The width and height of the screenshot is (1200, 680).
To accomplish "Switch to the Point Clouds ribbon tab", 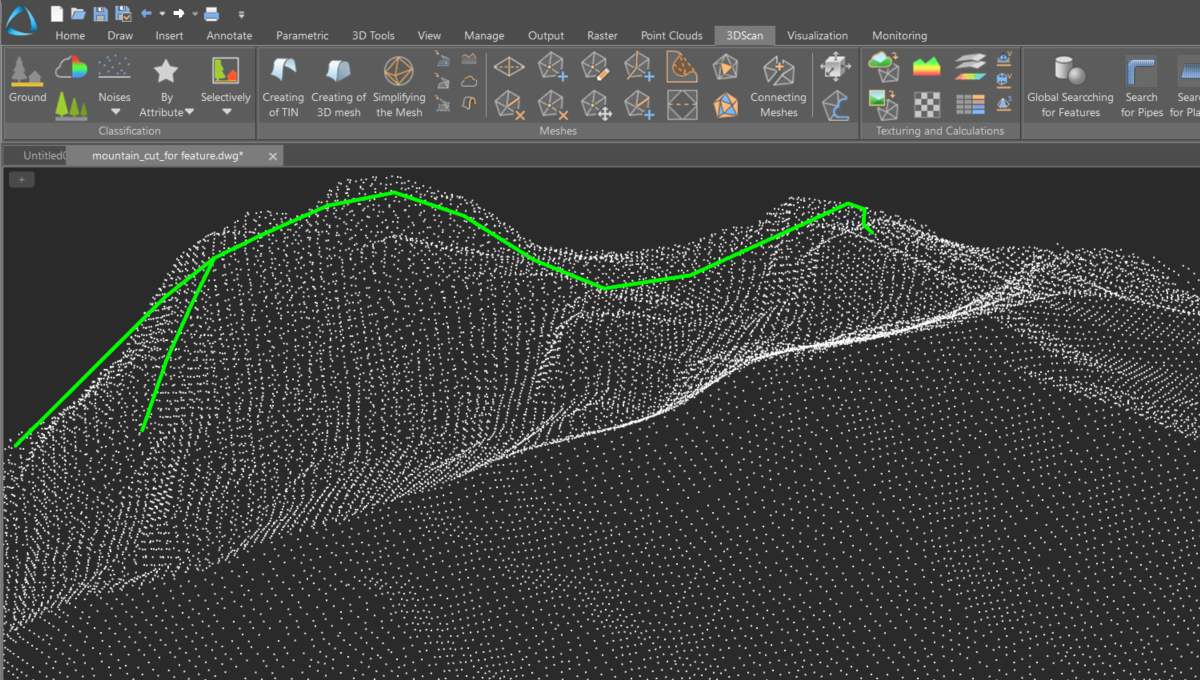I will [x=671, y=36].
